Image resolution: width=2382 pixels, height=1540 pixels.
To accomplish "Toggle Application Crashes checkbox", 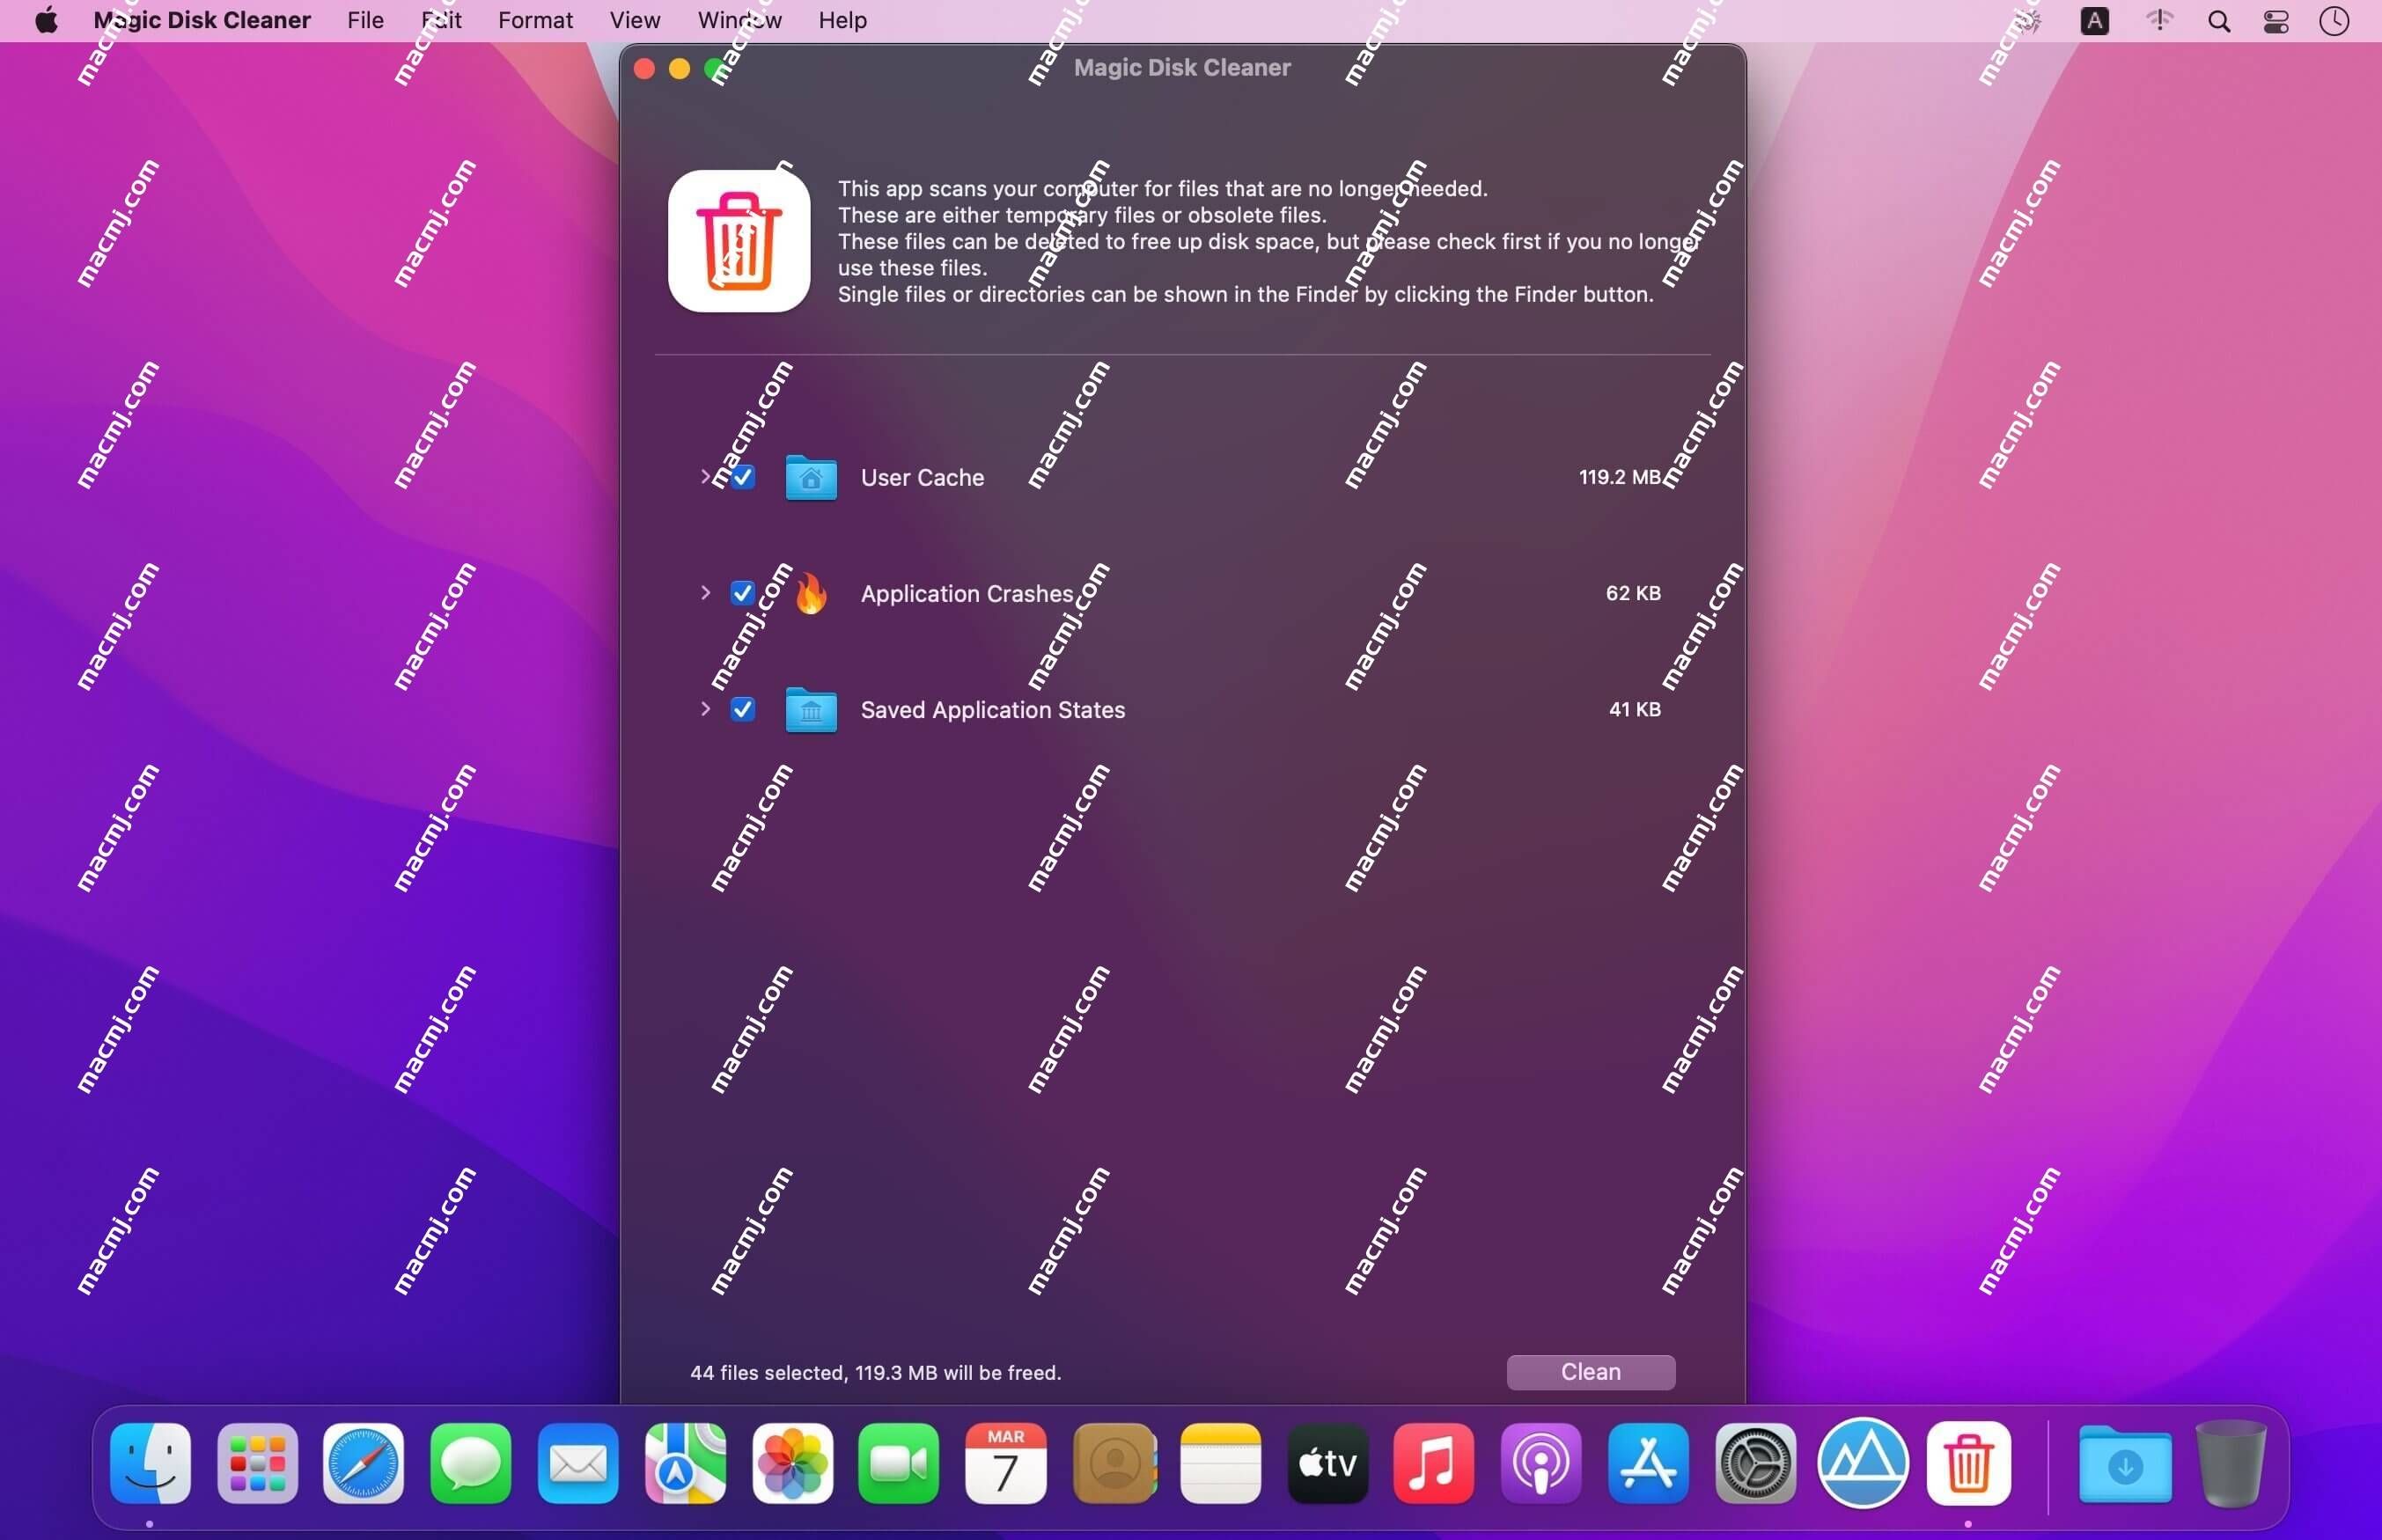I will (x=741, y=592).
